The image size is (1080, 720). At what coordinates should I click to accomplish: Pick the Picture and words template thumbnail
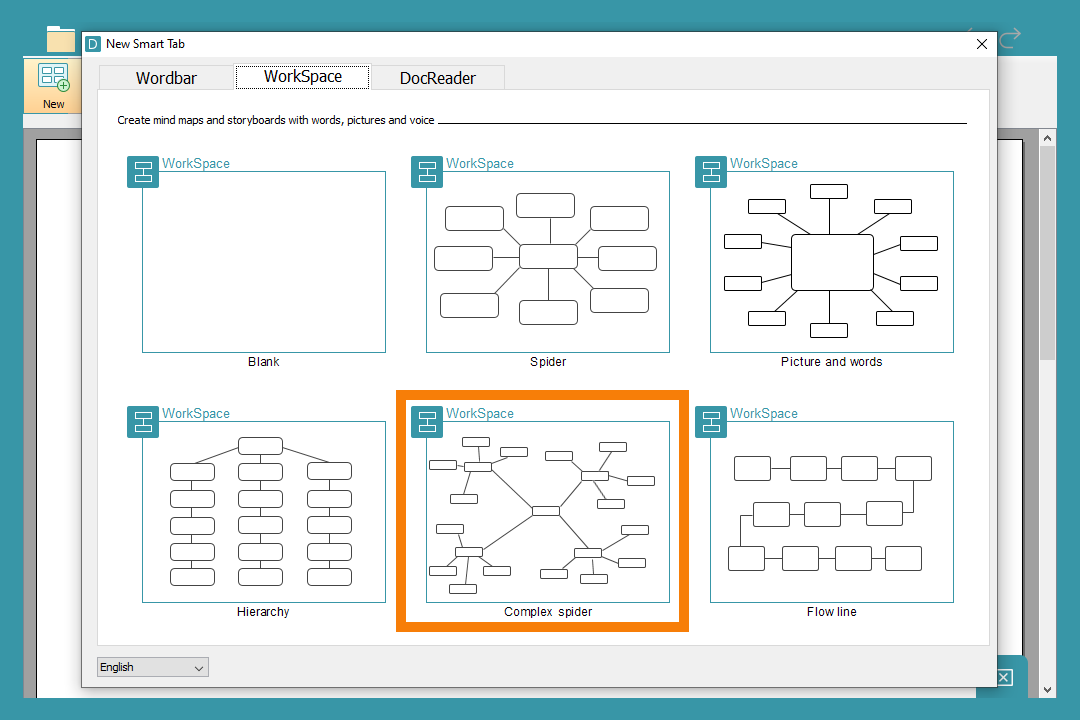(832, 262)
